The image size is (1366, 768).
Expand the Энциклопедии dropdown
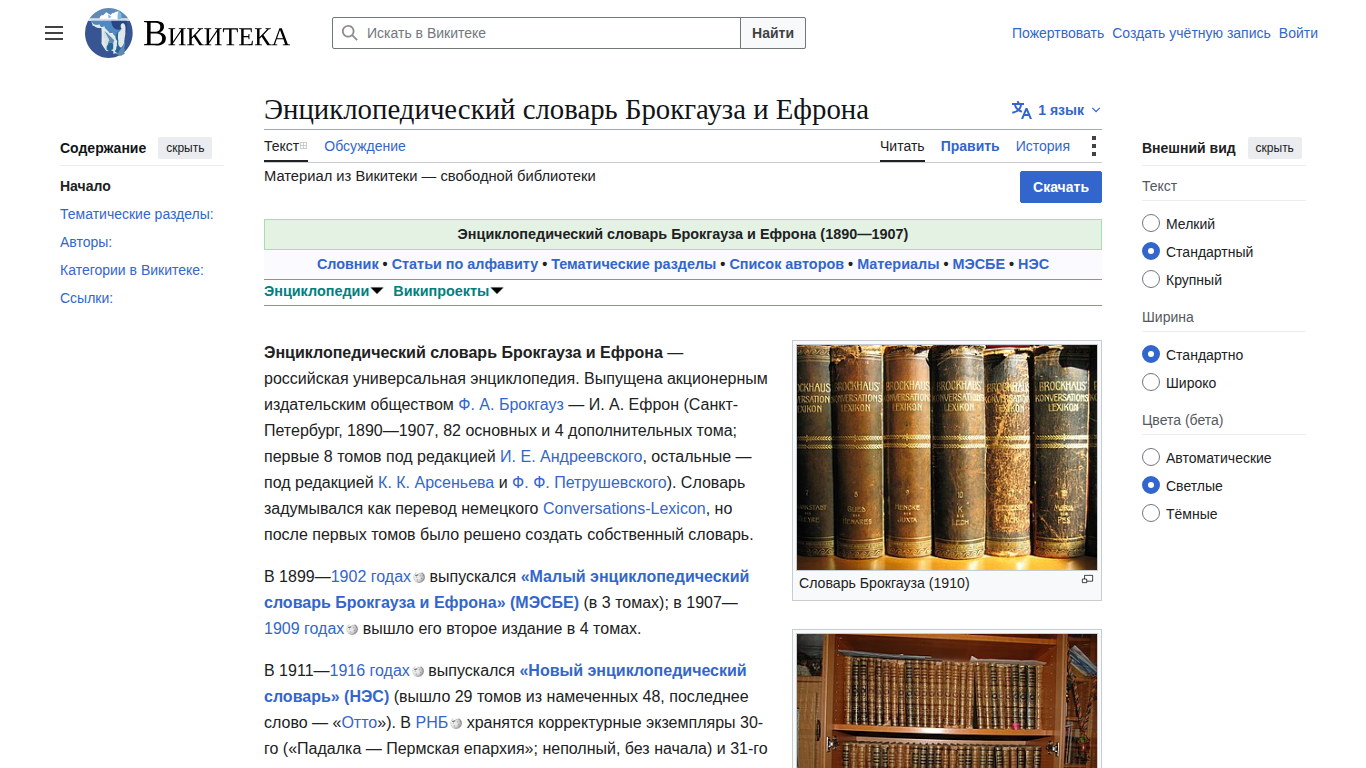click(x=324, y=291)
